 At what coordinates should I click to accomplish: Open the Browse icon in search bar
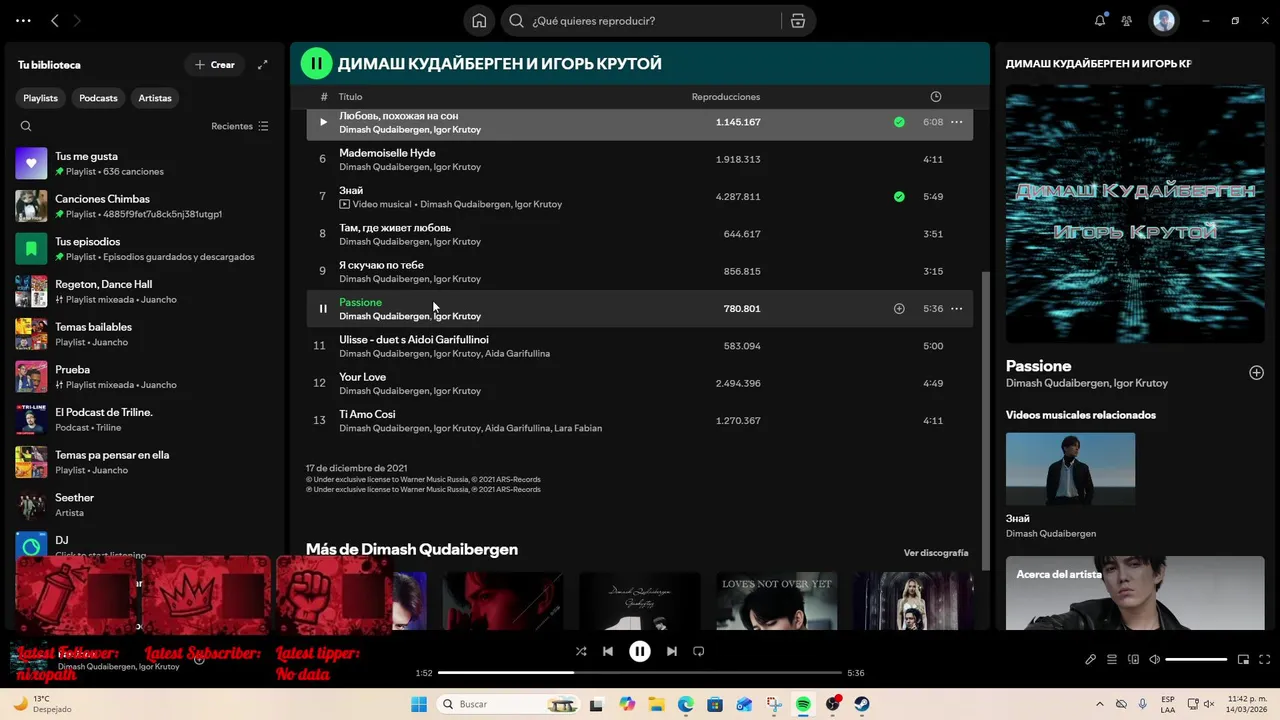797,21
